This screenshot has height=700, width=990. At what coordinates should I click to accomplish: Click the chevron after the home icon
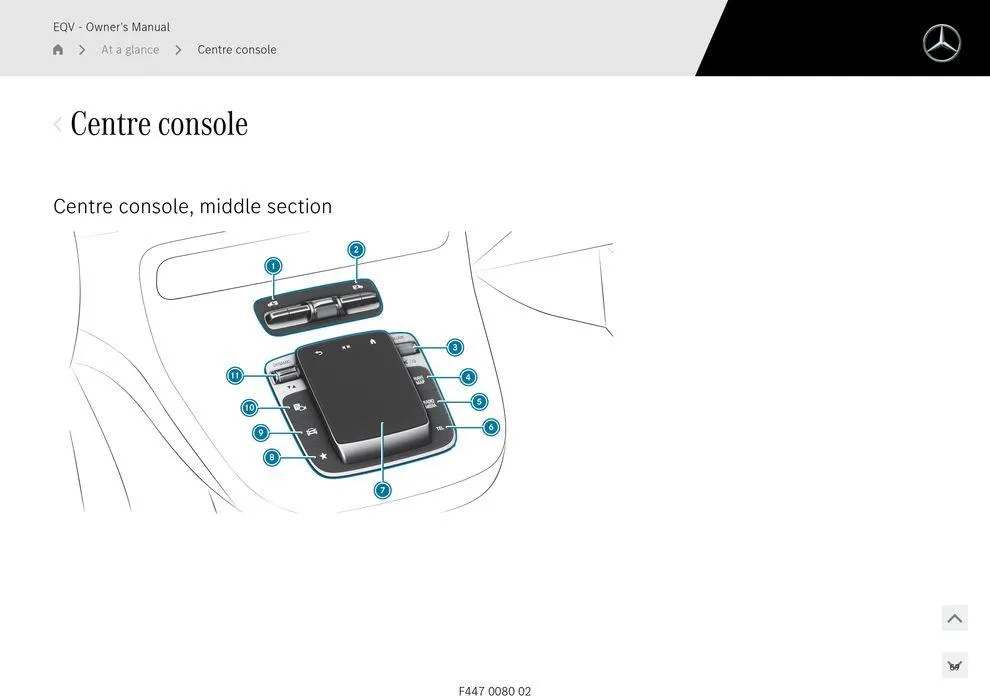click(82, 49)
